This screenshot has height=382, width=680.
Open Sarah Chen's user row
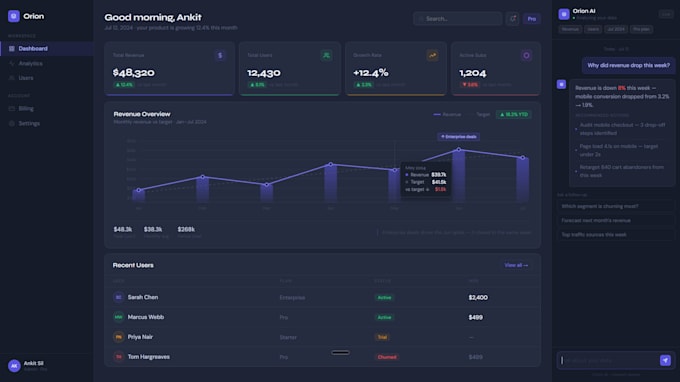(x=322, y=297)
